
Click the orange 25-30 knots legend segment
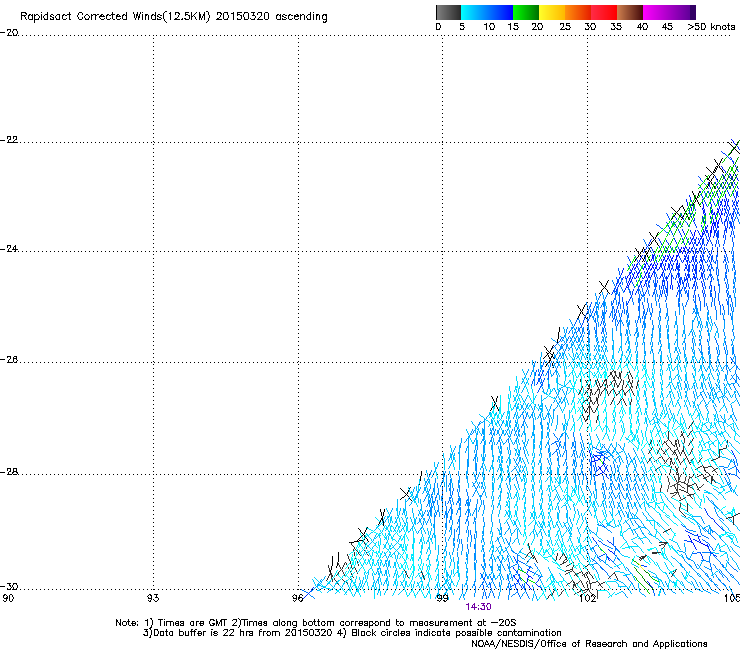[578, 12]
